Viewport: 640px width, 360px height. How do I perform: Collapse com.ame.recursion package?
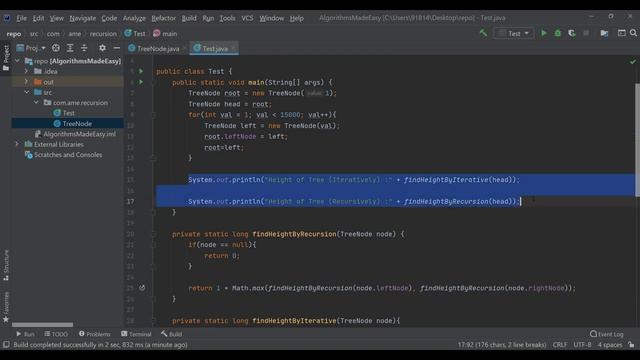[x=36, y=102]
